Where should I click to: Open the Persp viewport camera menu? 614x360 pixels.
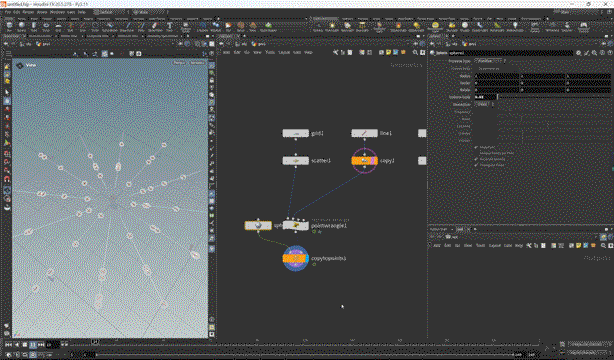pyautogui.click(x=179, y=63)
